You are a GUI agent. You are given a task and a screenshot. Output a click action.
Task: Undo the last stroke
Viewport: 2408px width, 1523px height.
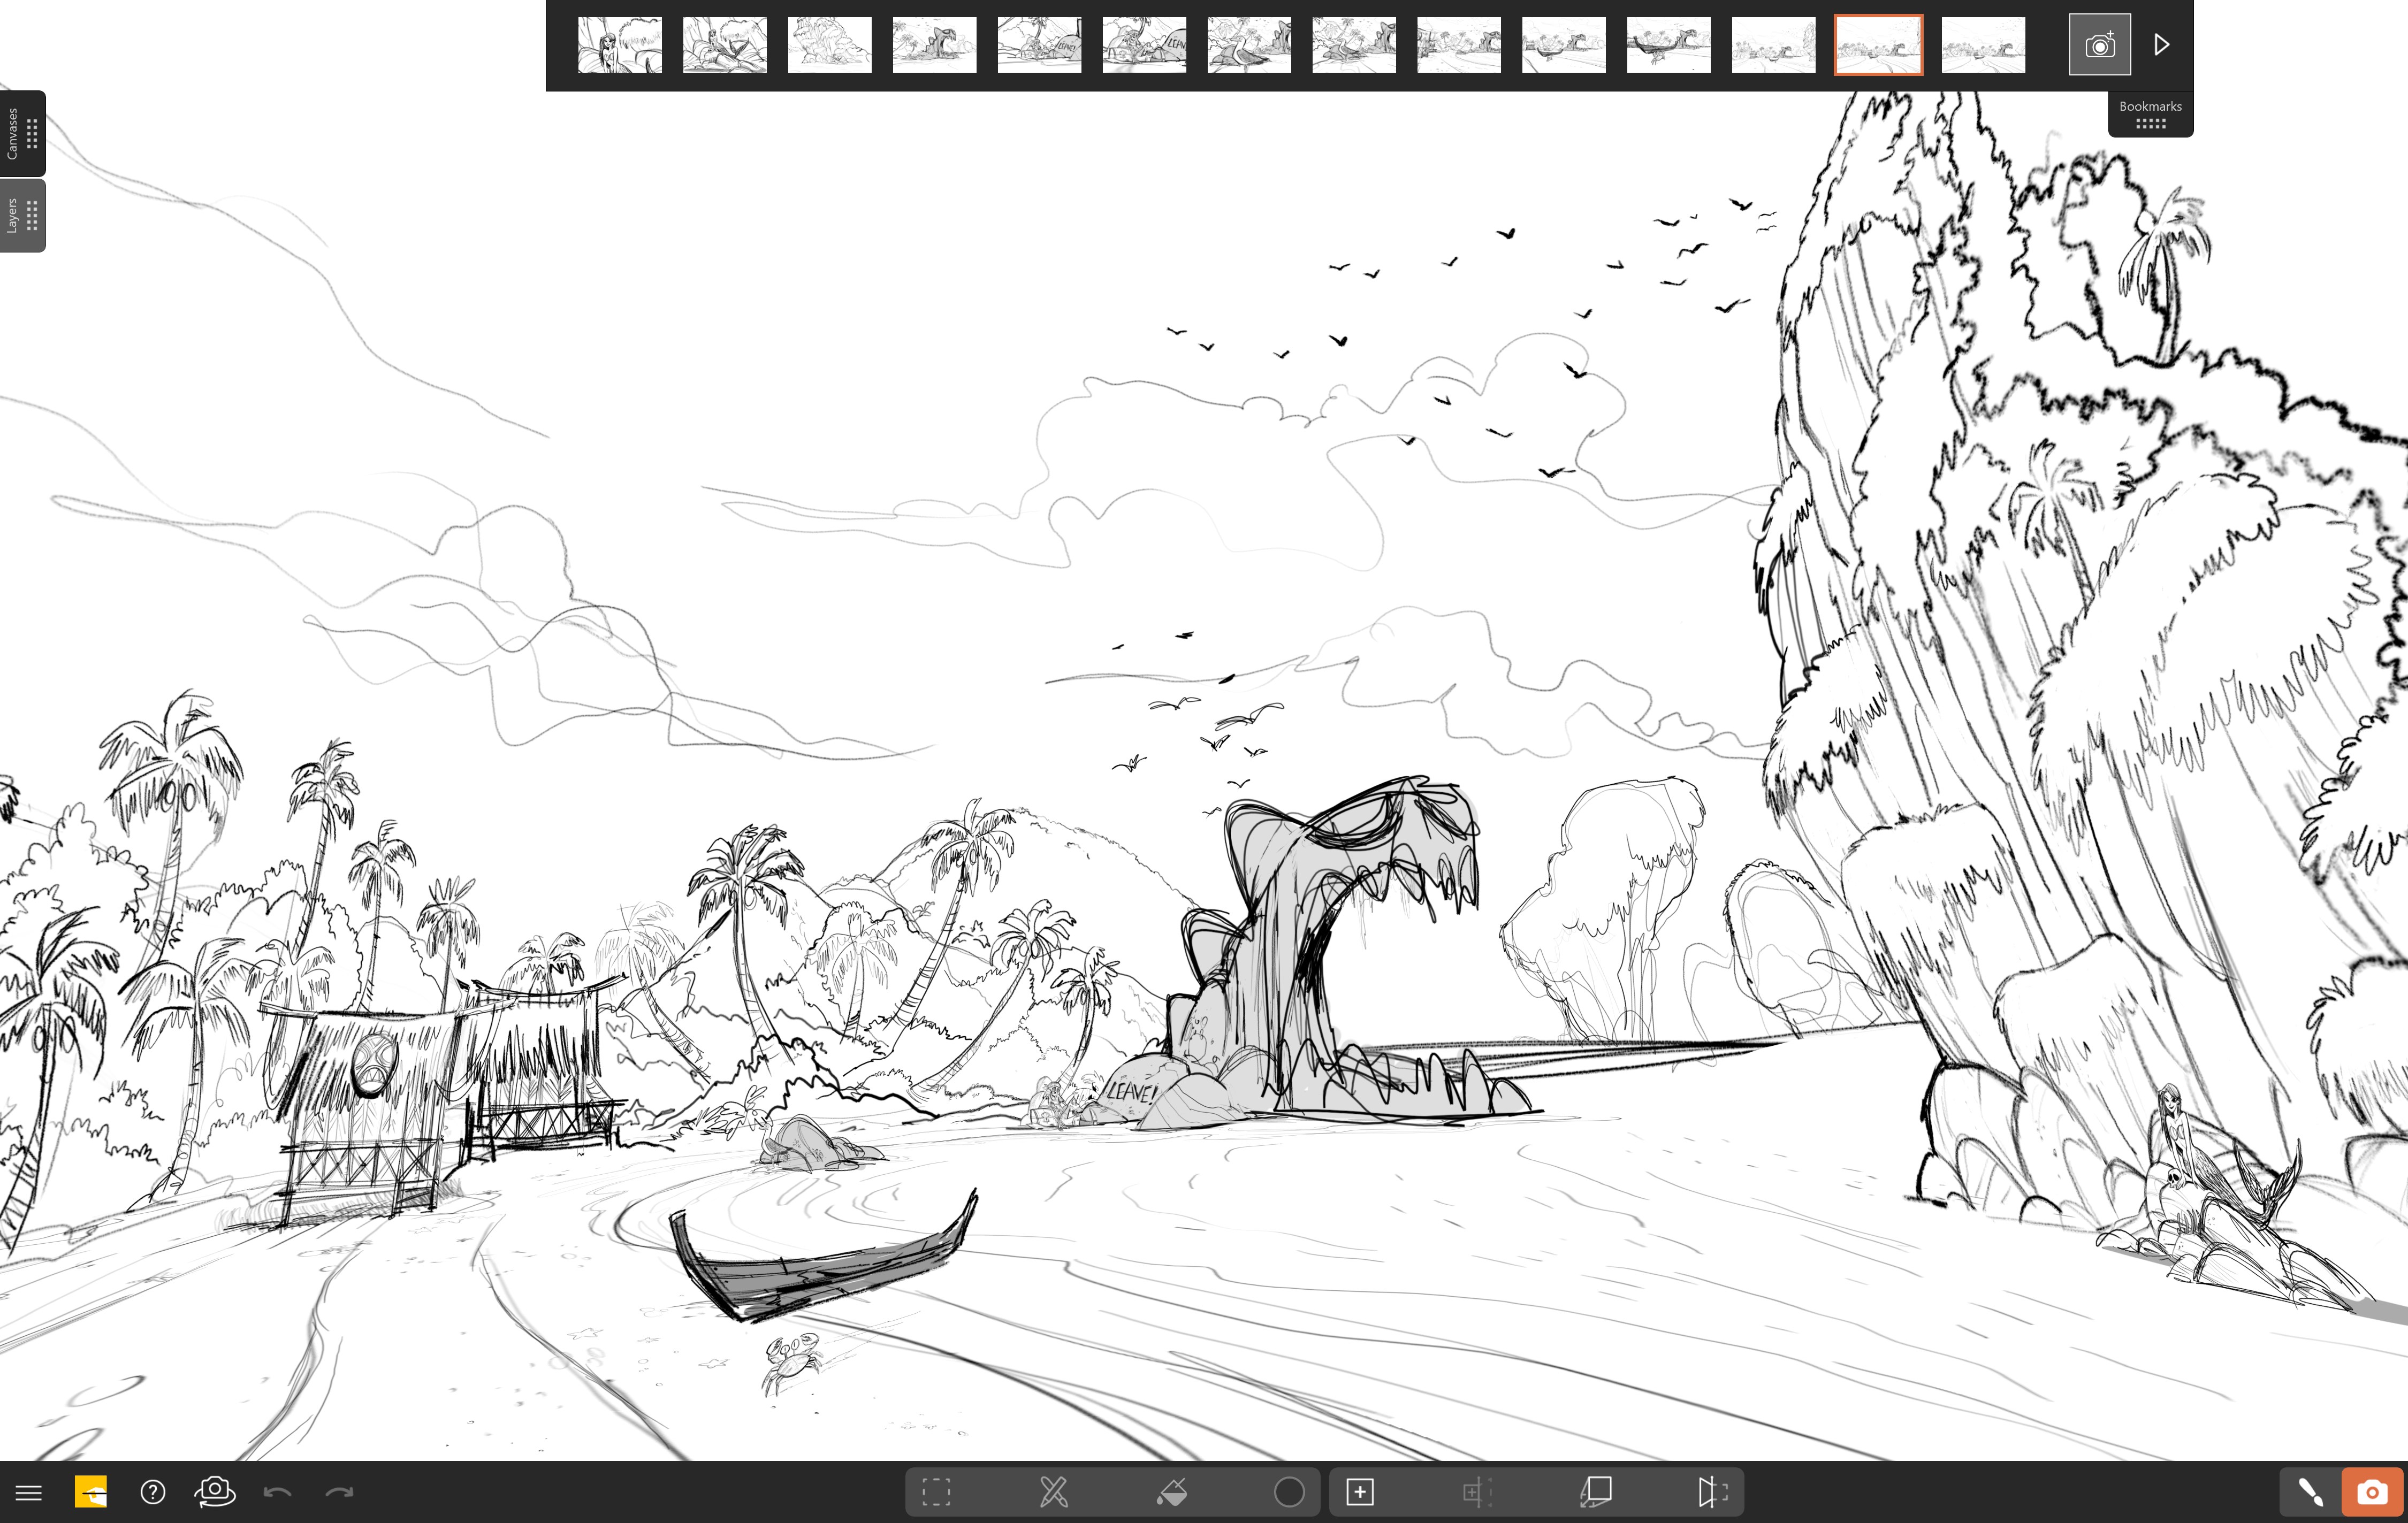(x=280, y=1491)
